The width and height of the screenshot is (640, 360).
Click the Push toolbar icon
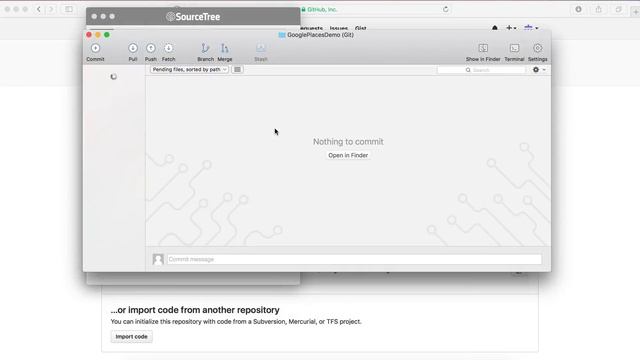click(151, 52)
